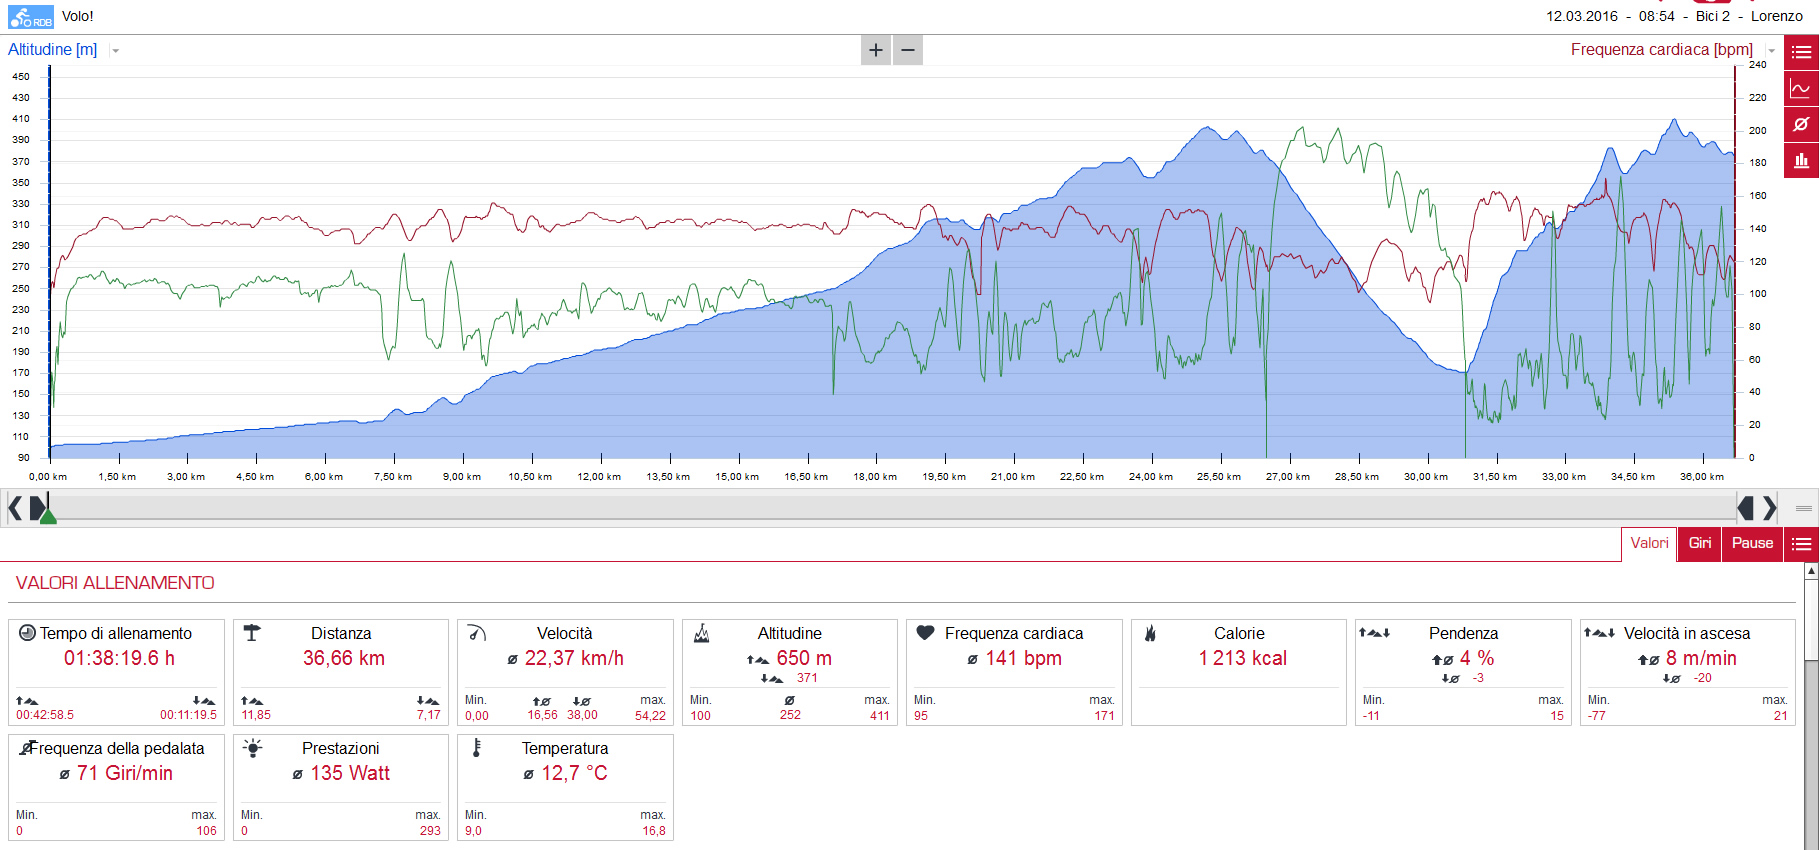The image size is (1819, 850).
Task: Click the Velocità speedometer icon
Action: (477, 633)
